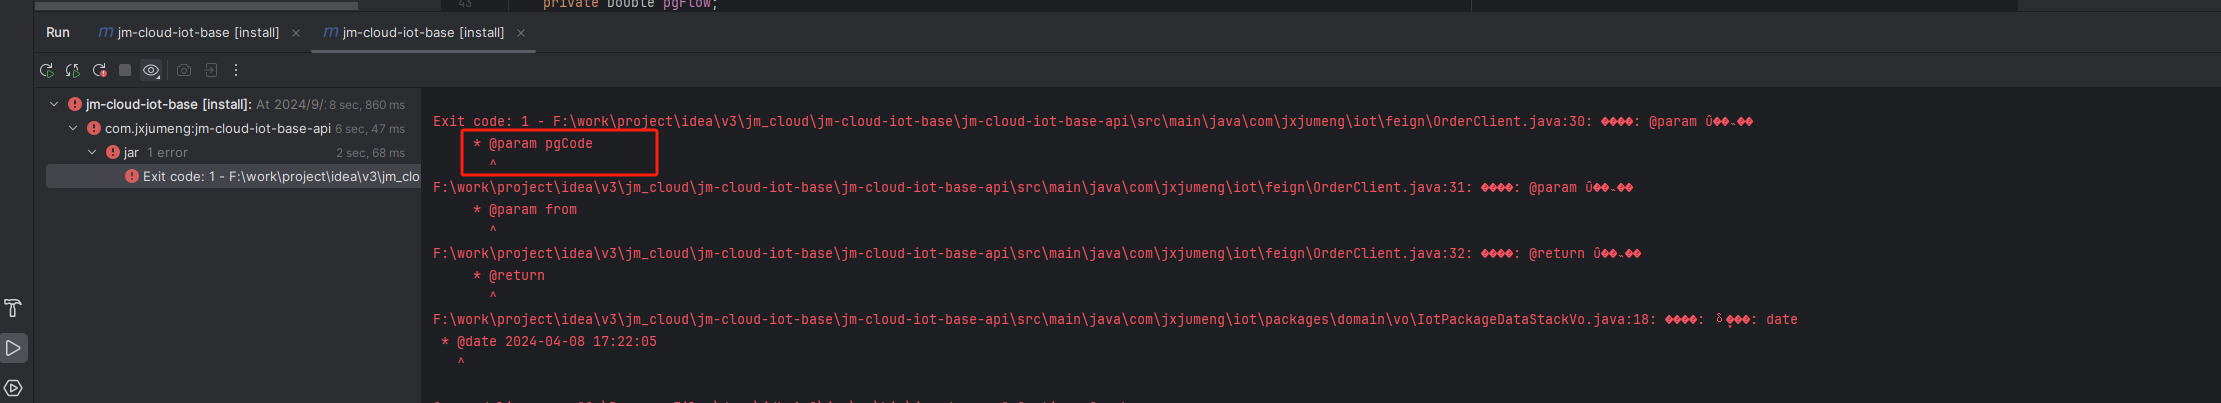This screenshot has width=2221, height=403.
Task: Open the three-dot more actions menu
Action: pos(236,71)
